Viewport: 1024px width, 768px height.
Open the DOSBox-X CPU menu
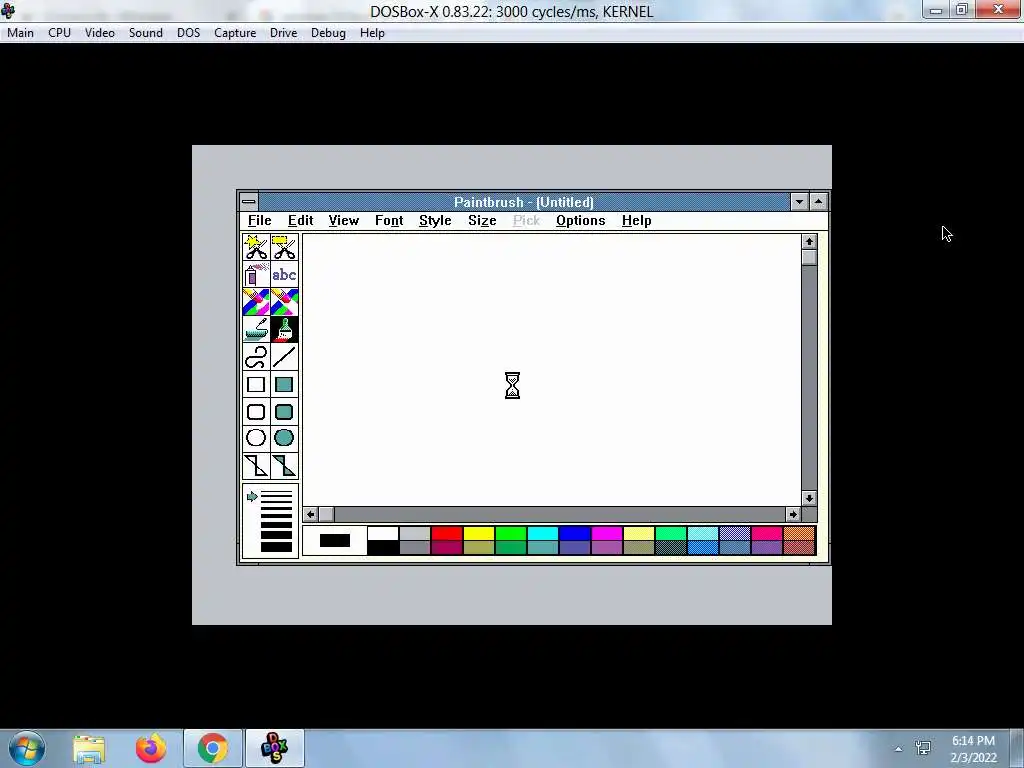coord(59,33)
